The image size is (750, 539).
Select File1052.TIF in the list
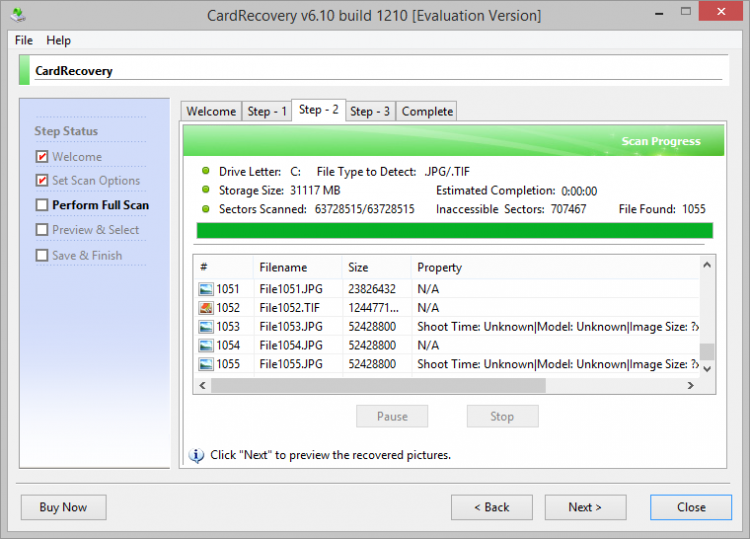(289, 308)
